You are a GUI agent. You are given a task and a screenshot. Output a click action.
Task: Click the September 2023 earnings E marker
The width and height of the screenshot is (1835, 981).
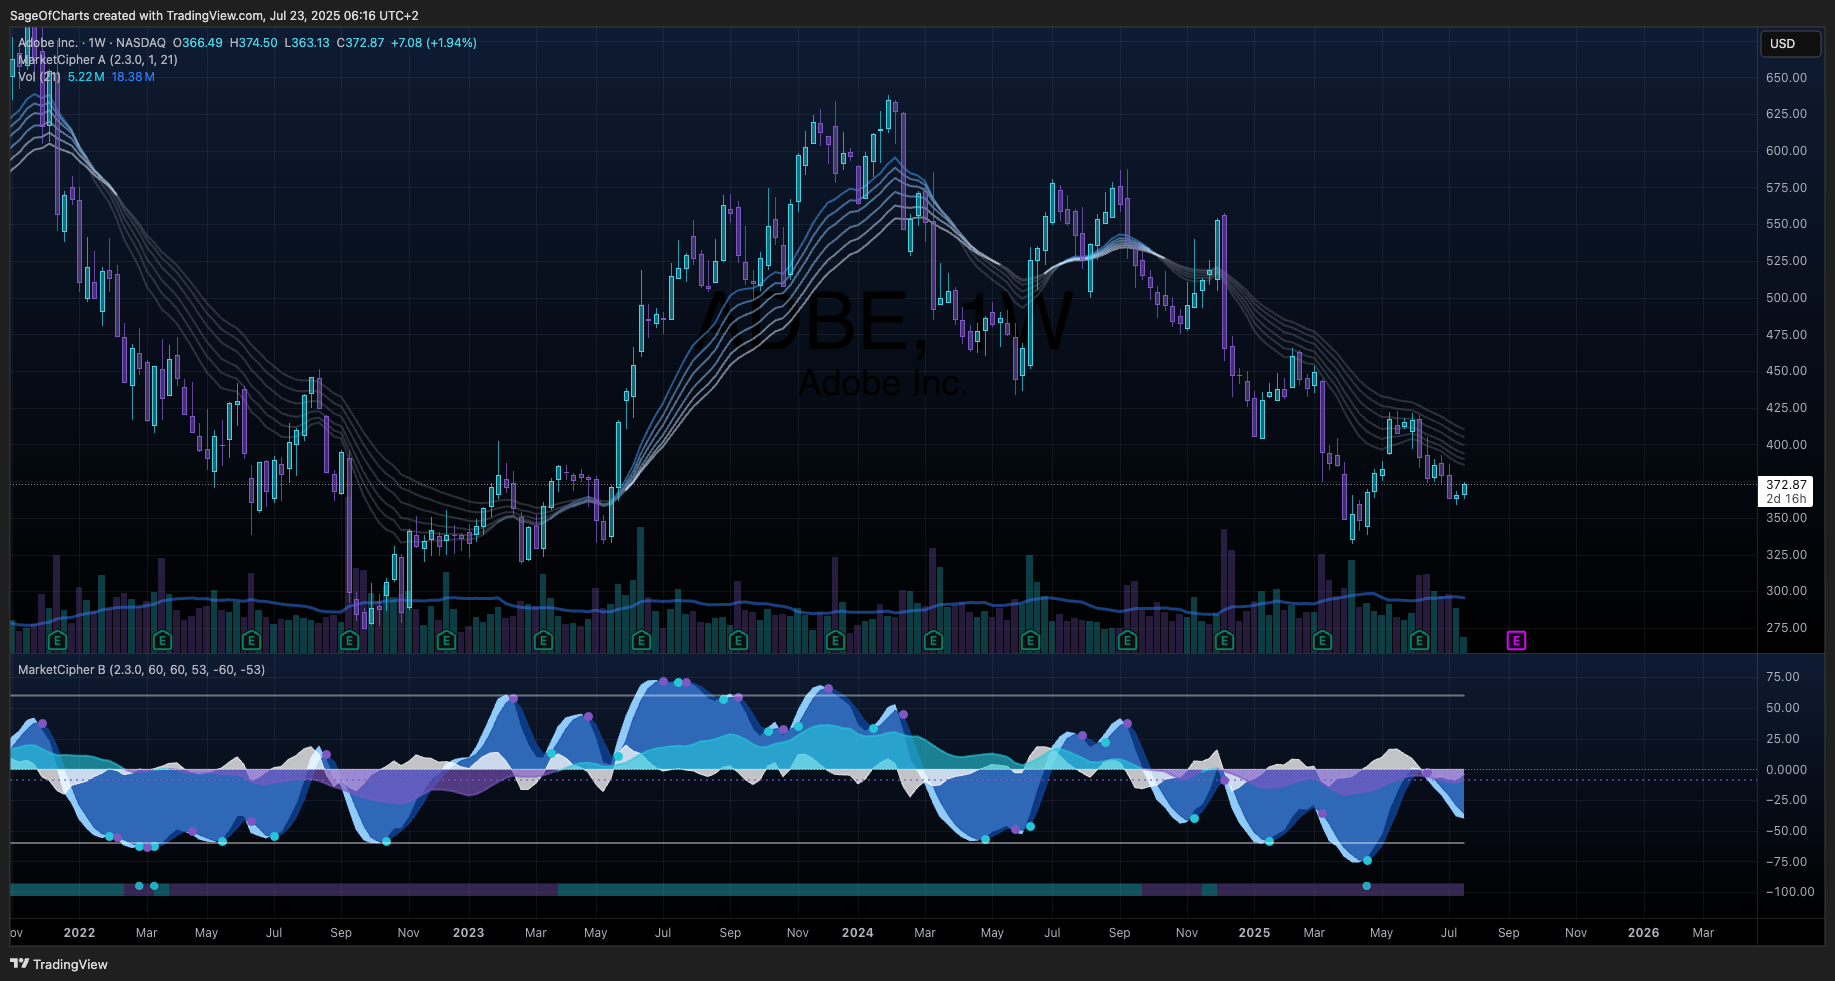click(738, 640)
